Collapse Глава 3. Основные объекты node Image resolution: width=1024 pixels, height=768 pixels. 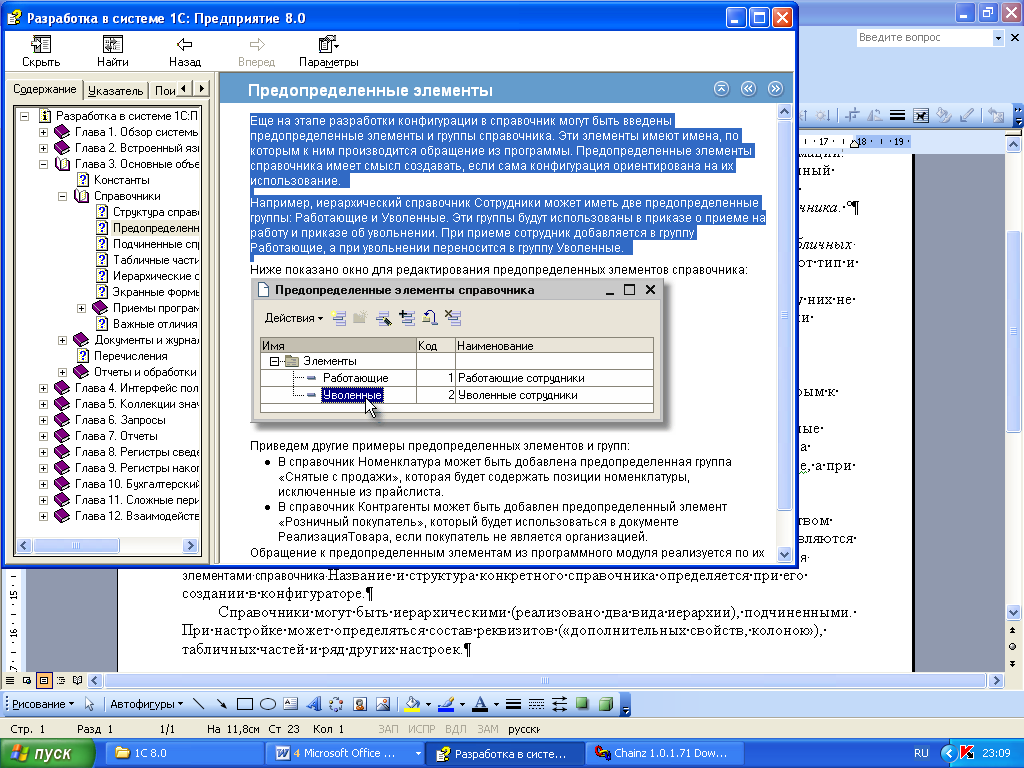pos(43,164)
